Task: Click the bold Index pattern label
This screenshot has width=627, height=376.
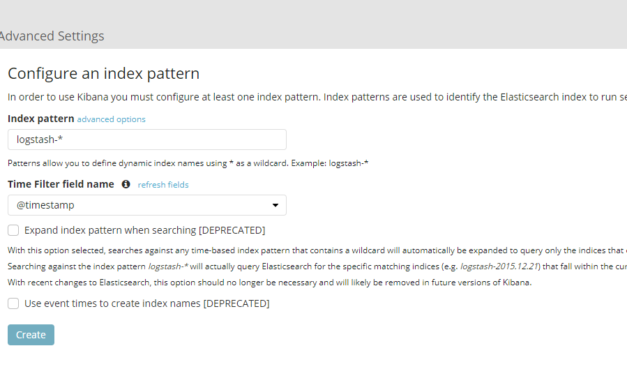Action: pyautogui.click(x=41, y=119)
